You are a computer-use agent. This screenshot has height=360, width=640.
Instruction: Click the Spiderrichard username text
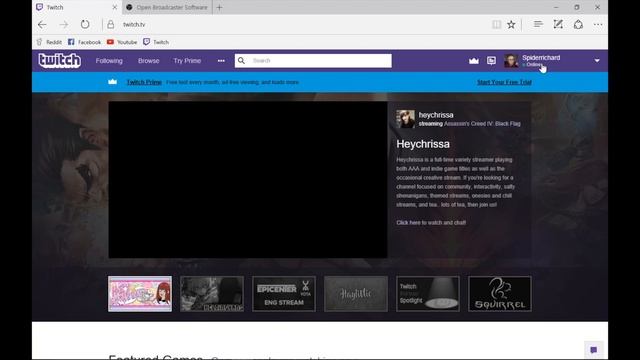[541, 58]
